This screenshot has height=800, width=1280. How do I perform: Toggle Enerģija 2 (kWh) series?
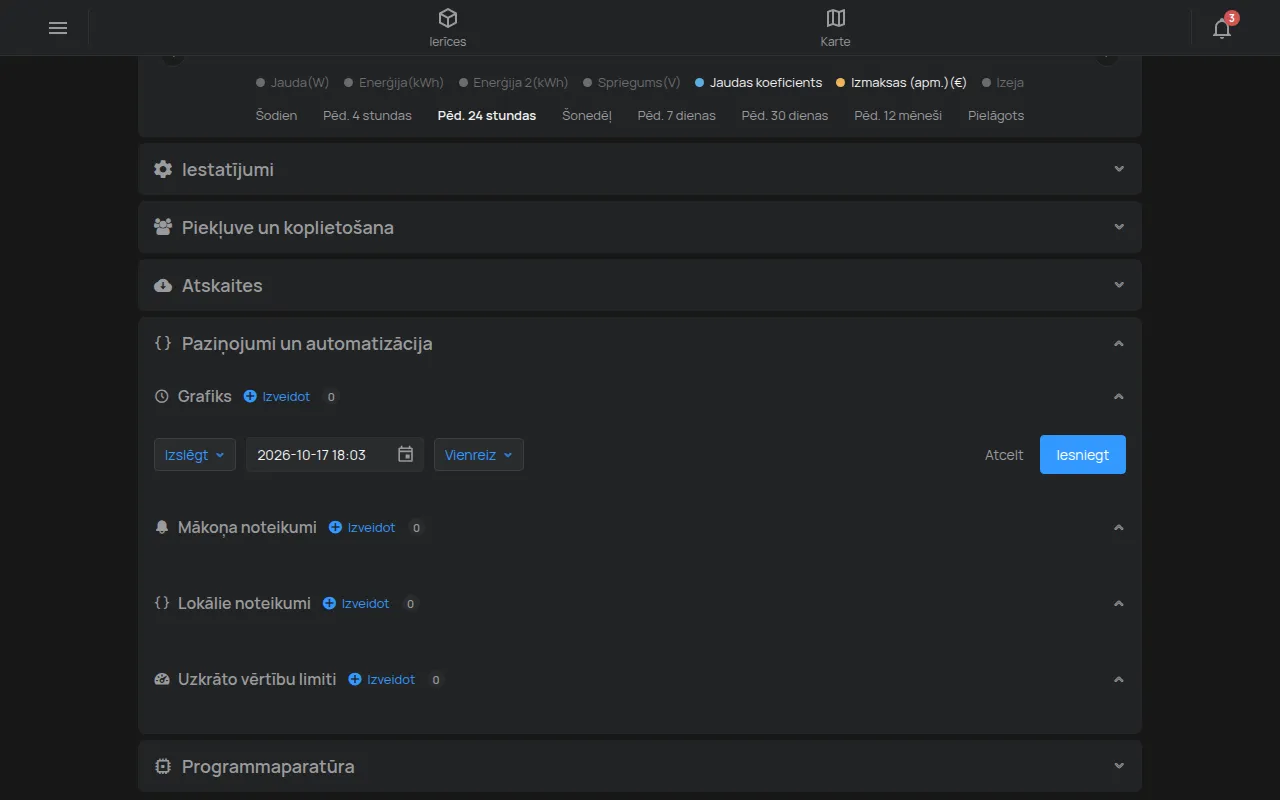pyautogui.click(x=514, y=83)
